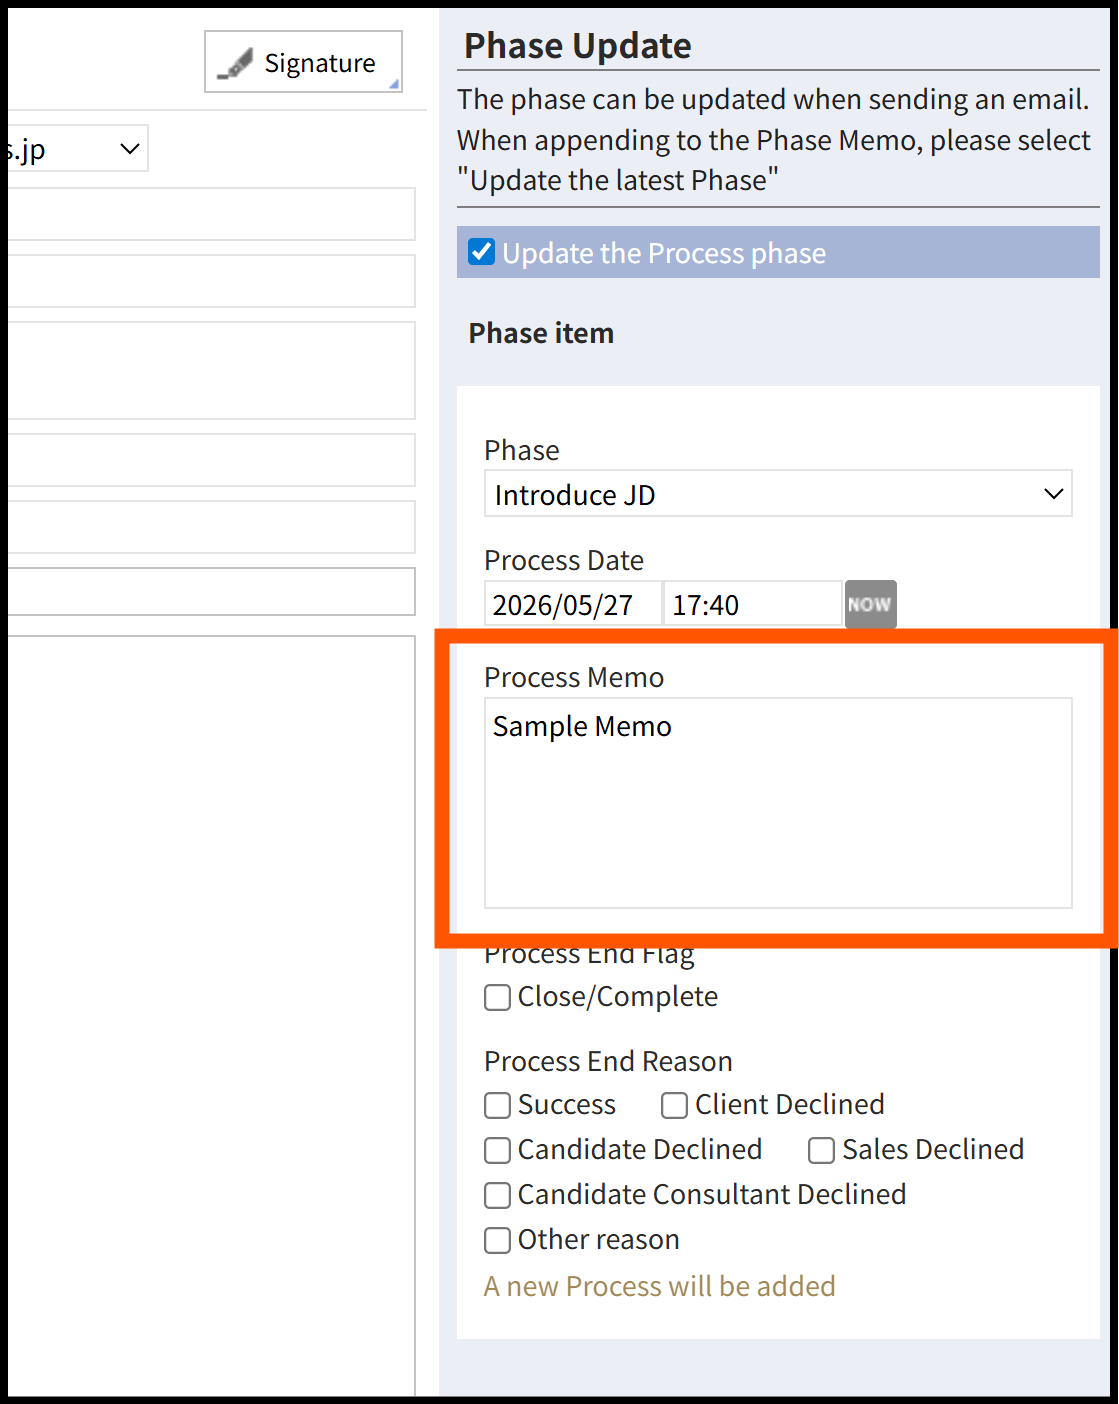This screenshot has width=1119, height=1404.
Task: Click the large email body text area
Action: pyautogui.click(x=211, y=1015)
